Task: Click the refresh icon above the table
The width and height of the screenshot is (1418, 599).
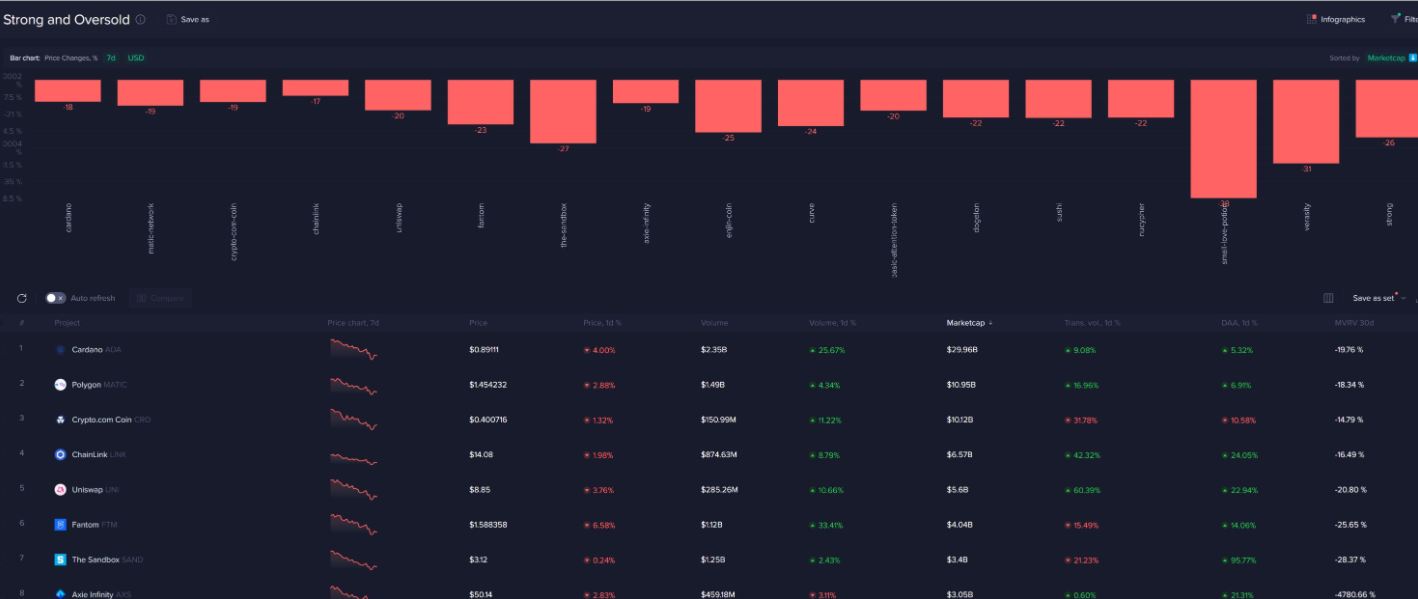Action: 22,298
